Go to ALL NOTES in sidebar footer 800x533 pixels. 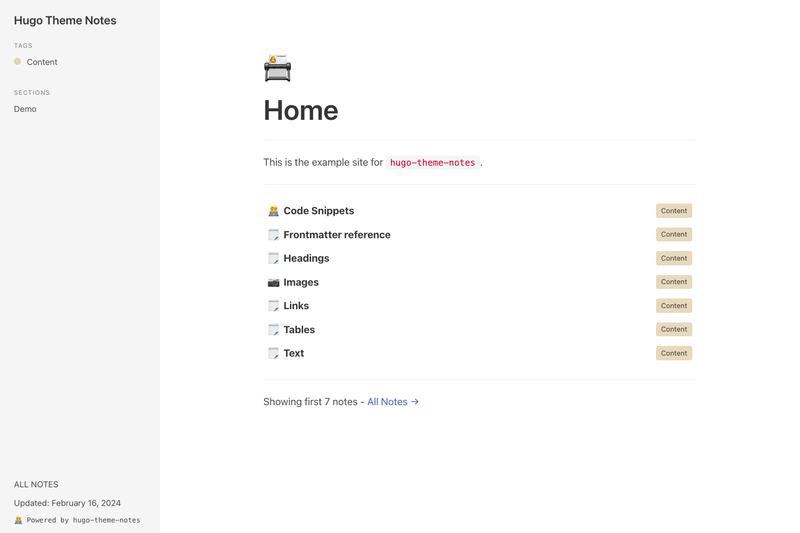pos(36,484)
